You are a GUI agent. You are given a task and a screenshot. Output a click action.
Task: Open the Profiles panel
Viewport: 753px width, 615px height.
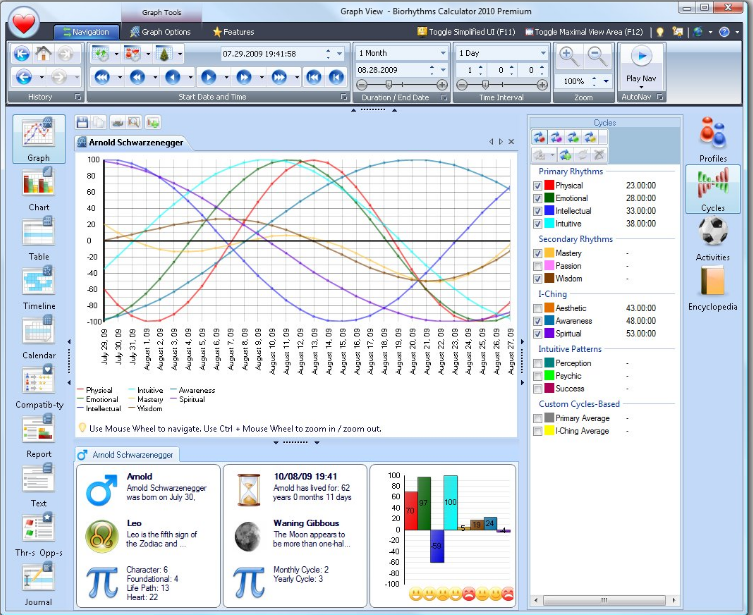tap(713, 139)
